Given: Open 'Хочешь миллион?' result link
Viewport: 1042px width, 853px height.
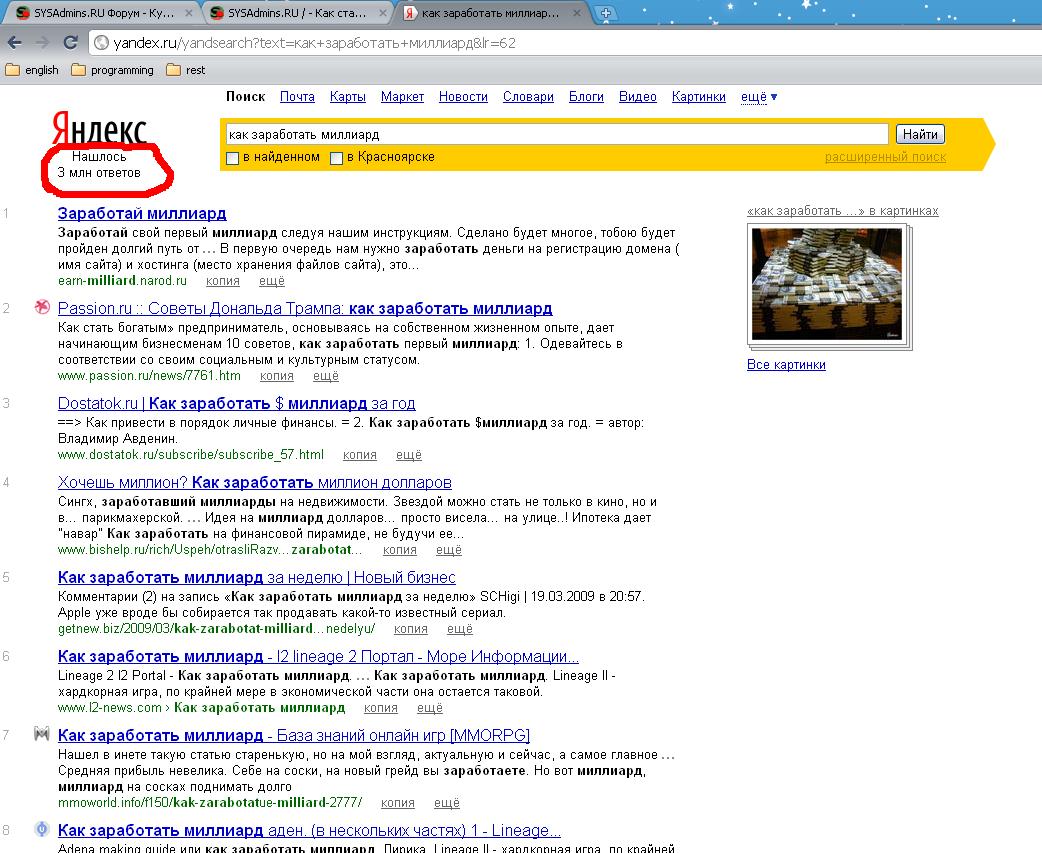Looking at the screenshot, I should (255, 482).
